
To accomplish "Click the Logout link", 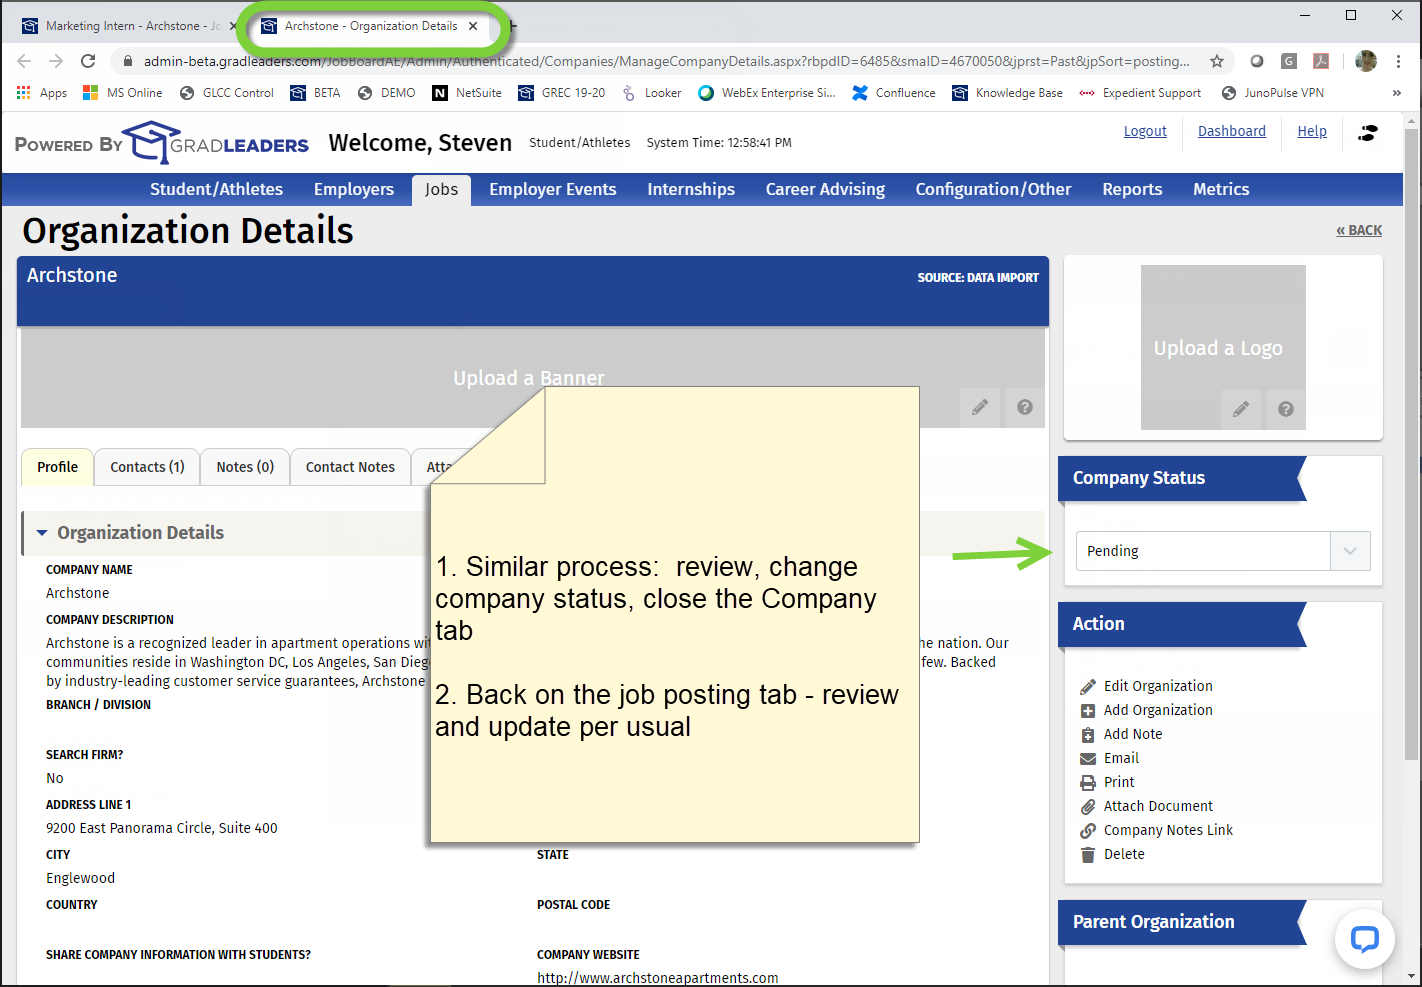I will [x=1145, y=131].
